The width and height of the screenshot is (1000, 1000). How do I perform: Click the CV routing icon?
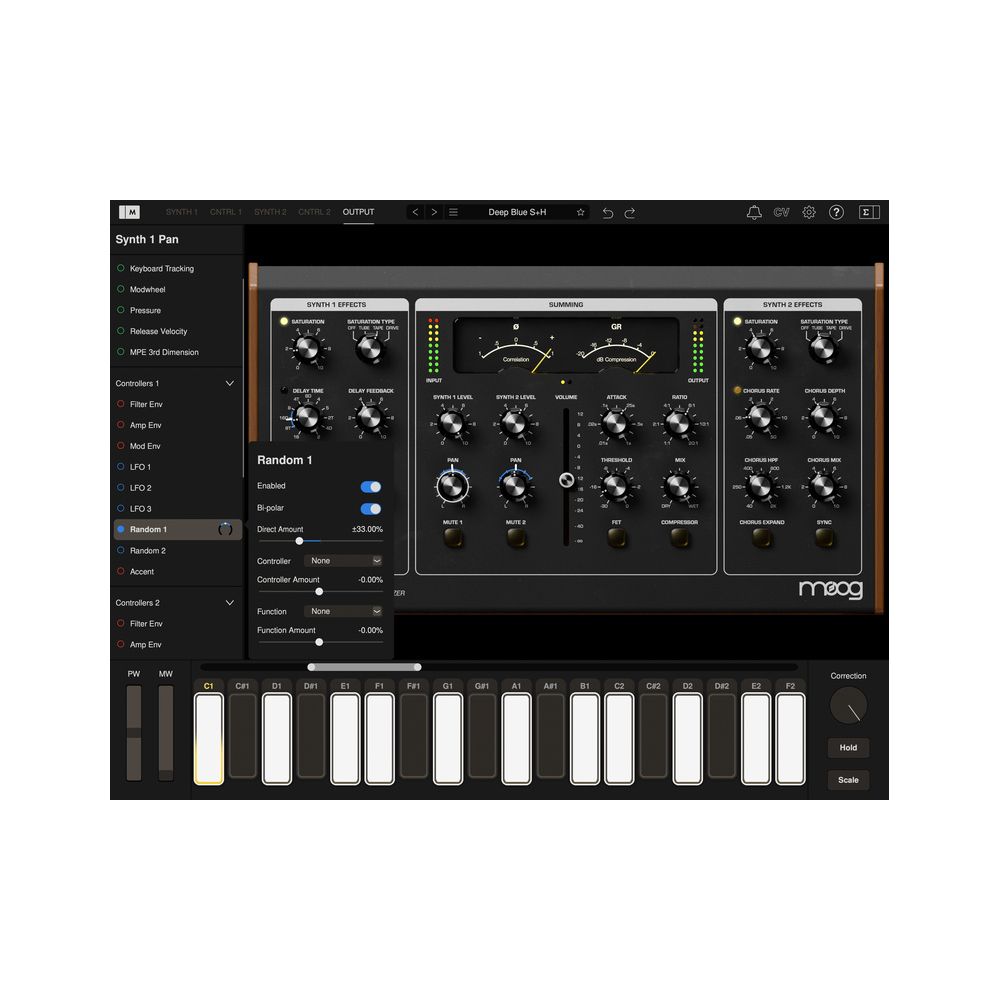pyautogui.click(x=782, y=212)
